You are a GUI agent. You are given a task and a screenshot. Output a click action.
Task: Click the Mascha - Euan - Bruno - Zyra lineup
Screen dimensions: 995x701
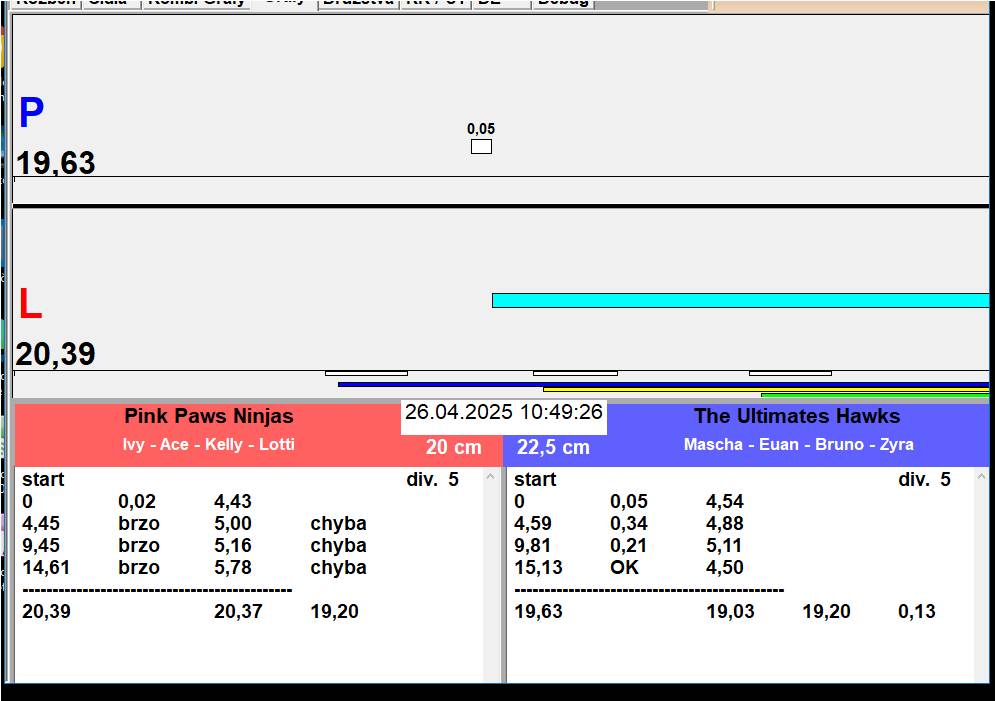tap(798, 444)
